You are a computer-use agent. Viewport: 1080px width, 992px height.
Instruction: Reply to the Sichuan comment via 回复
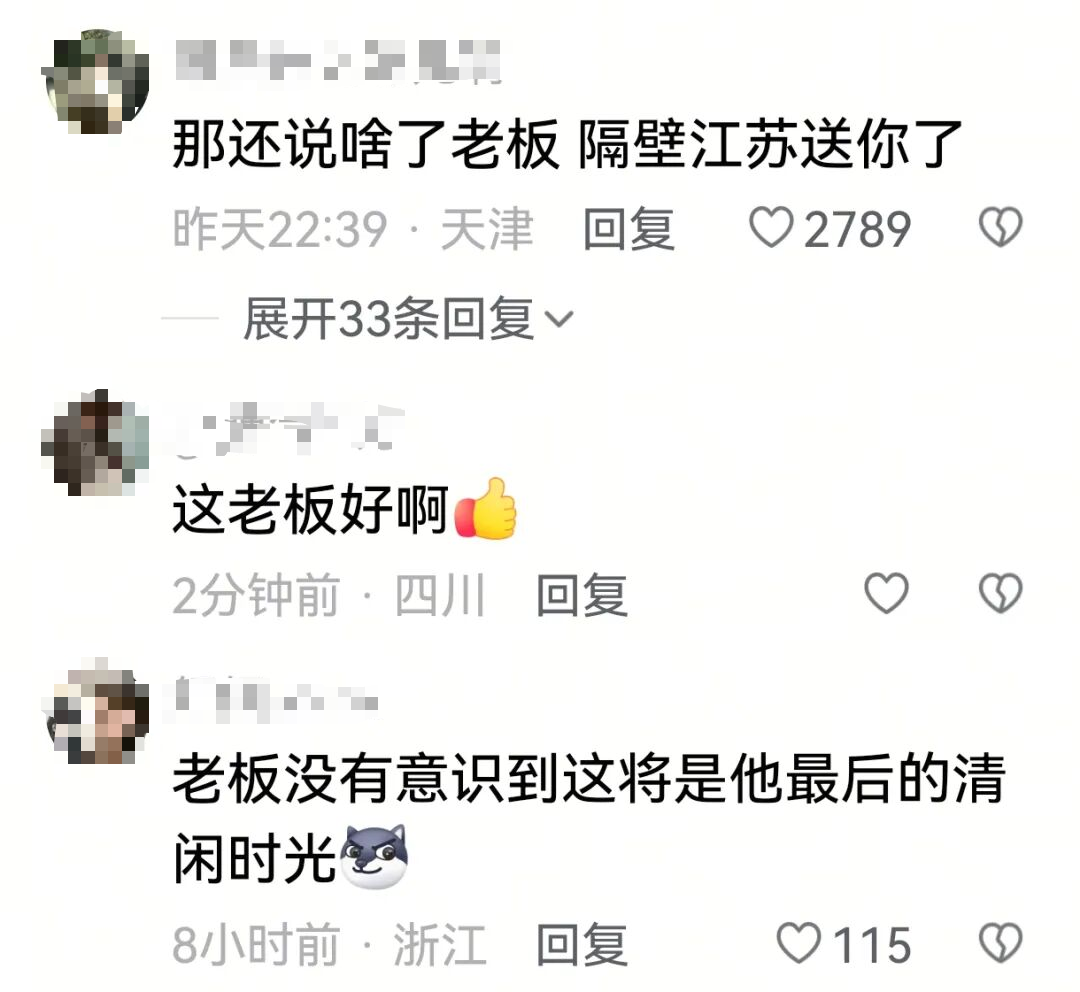point(582,595)
